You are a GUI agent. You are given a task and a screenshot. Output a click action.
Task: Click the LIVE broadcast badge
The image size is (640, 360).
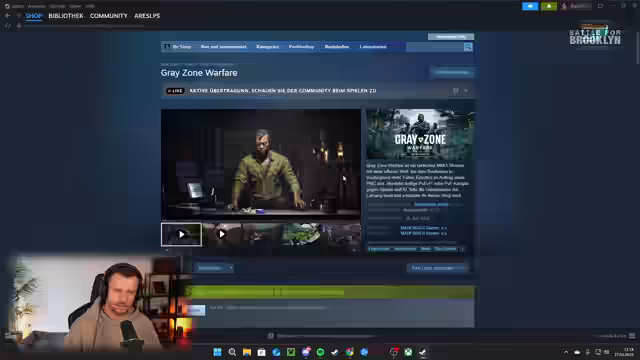175,91
